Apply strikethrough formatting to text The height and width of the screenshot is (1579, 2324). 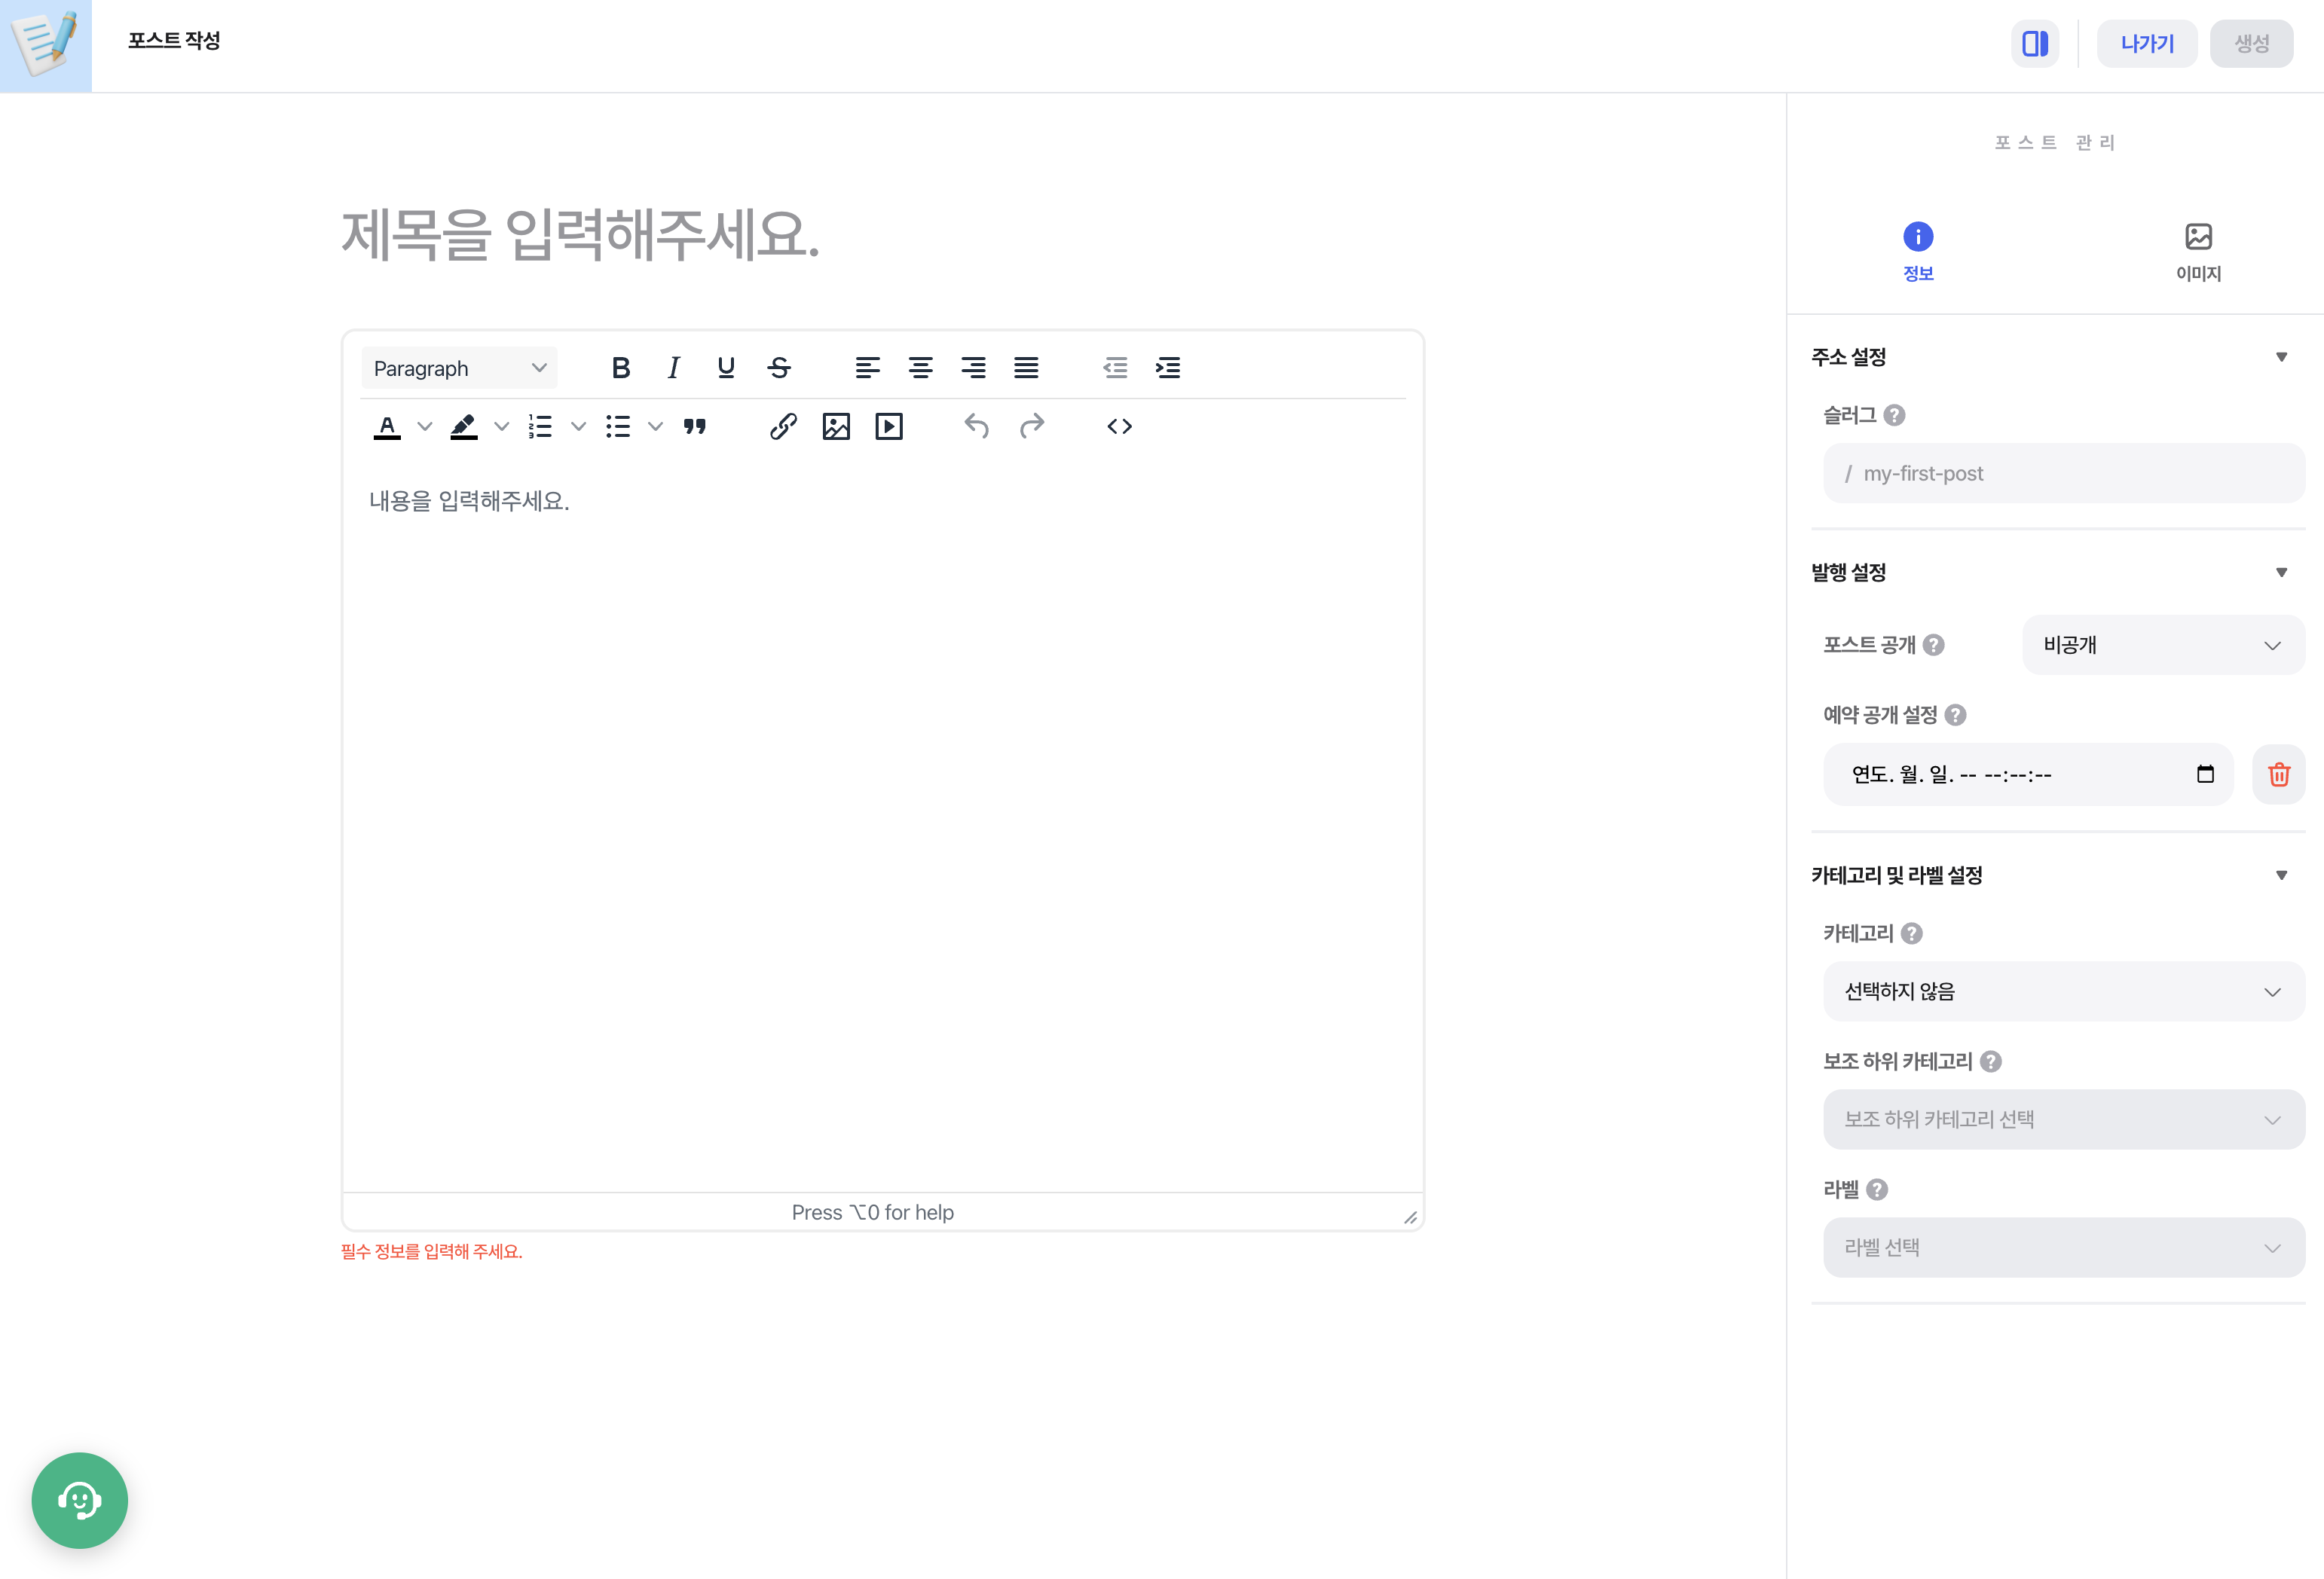(780, 367)
